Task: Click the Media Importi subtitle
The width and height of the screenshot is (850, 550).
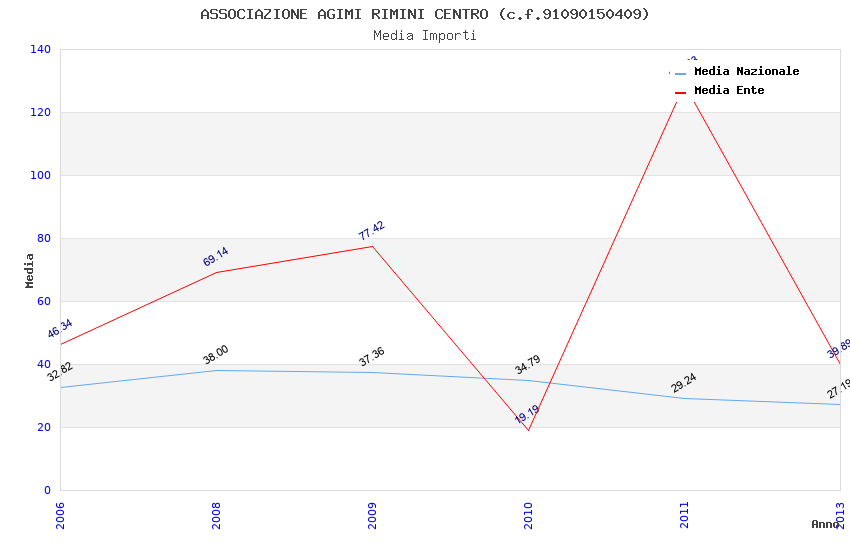Action: tap(425, 36)
